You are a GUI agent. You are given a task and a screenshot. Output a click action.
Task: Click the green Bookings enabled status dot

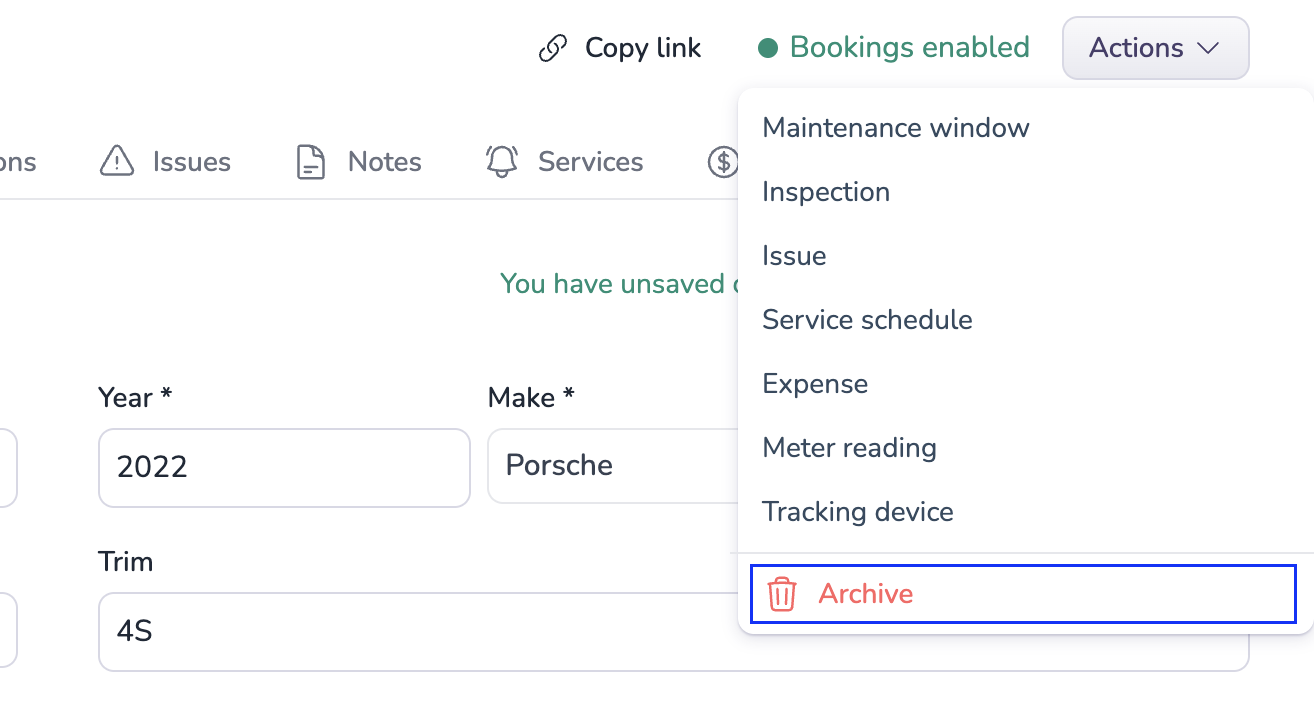click(768, 48)
